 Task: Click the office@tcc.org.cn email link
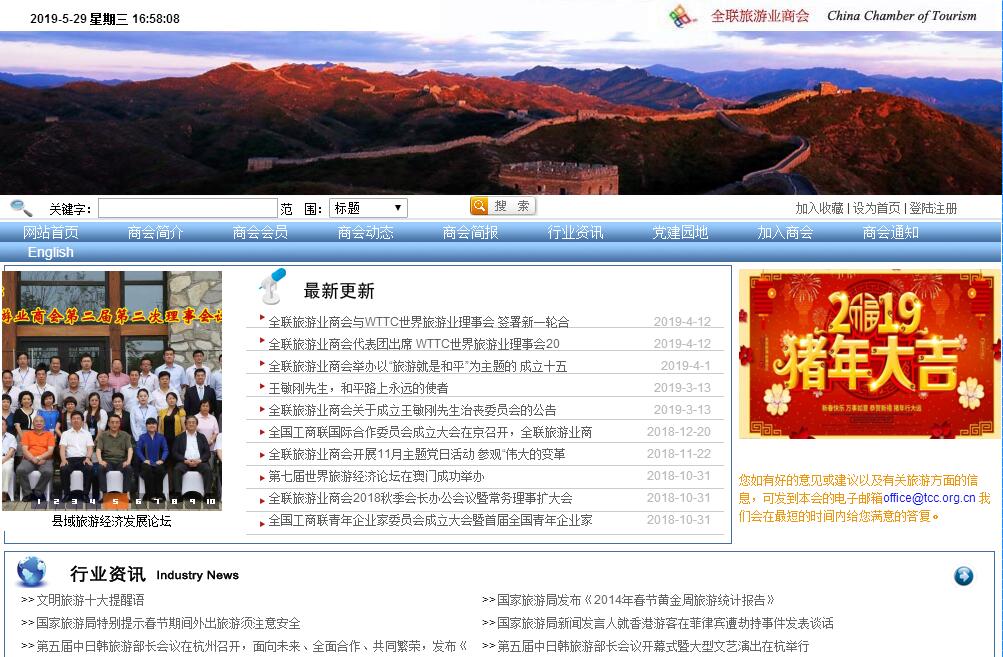[x=928, y=497]
